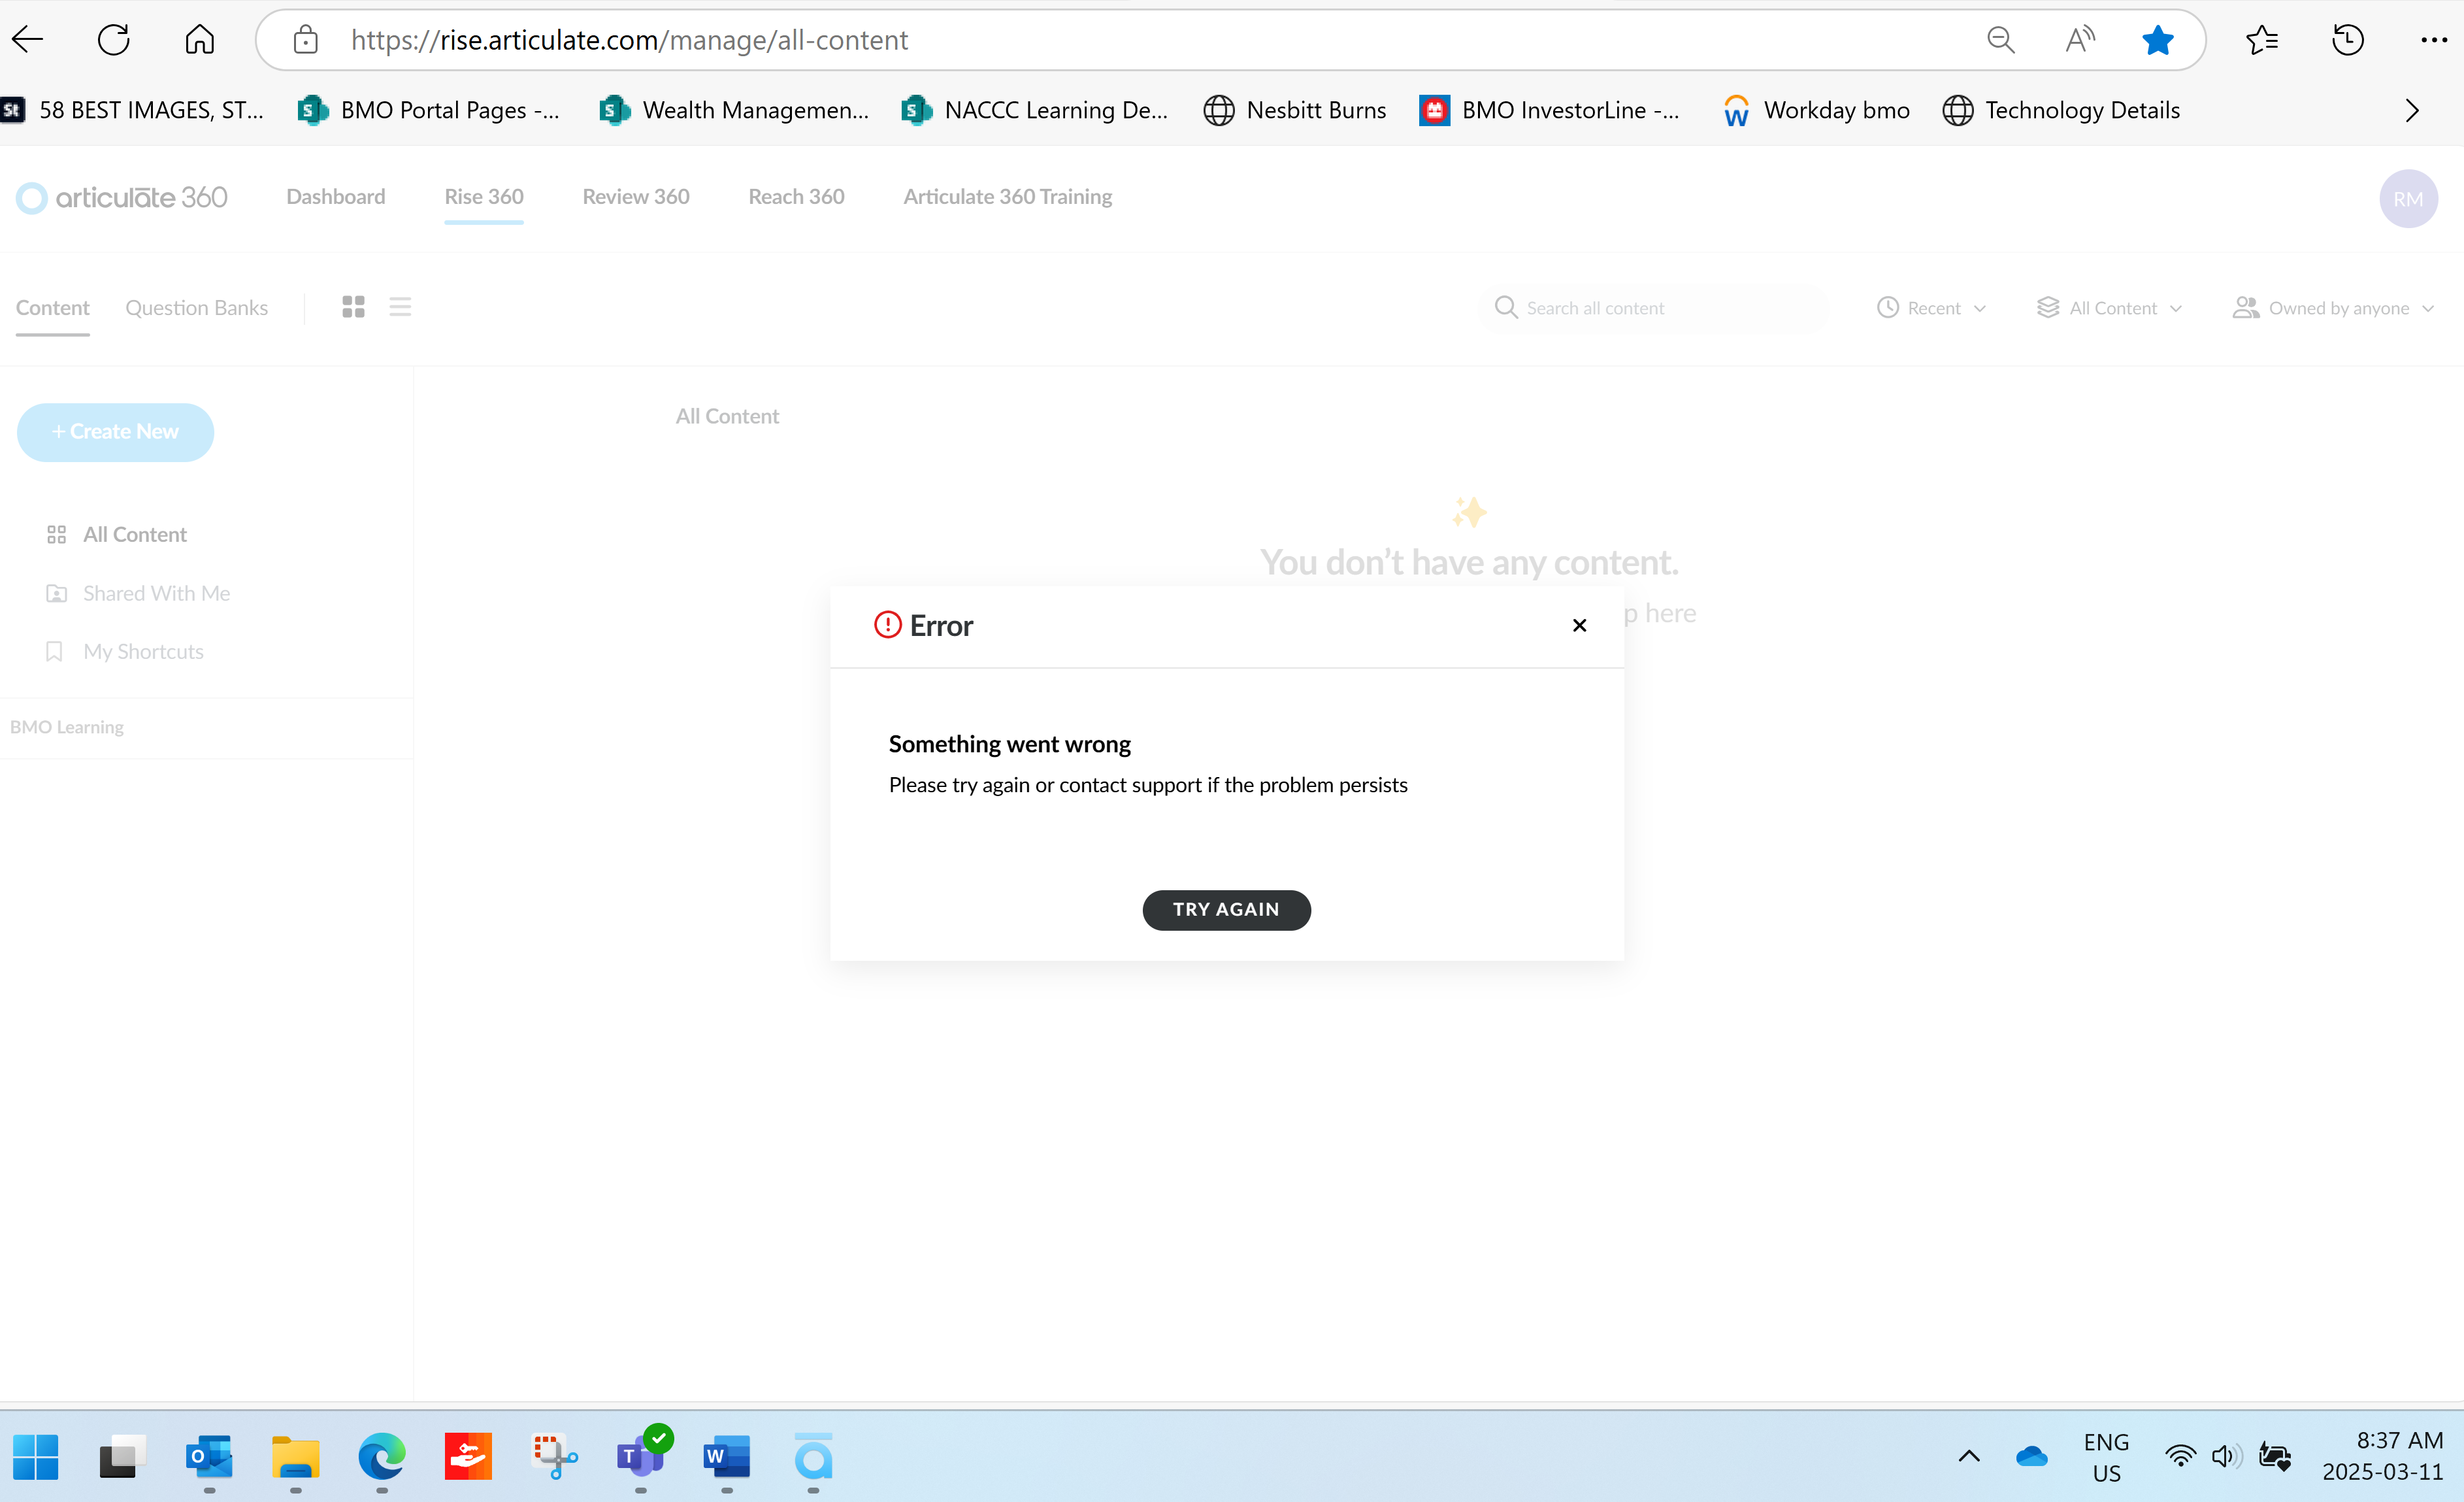Viewport: 2464px width, 1502px height.
Task: Select Shared With Me in sidebar
Action: pos(156,593)
